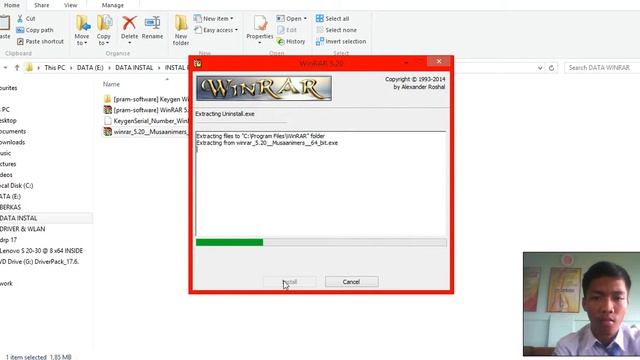The height and width of the screenshot is (360, 640).
Task: Click the address bar refresh icon
Action: (x=551, y=68)
